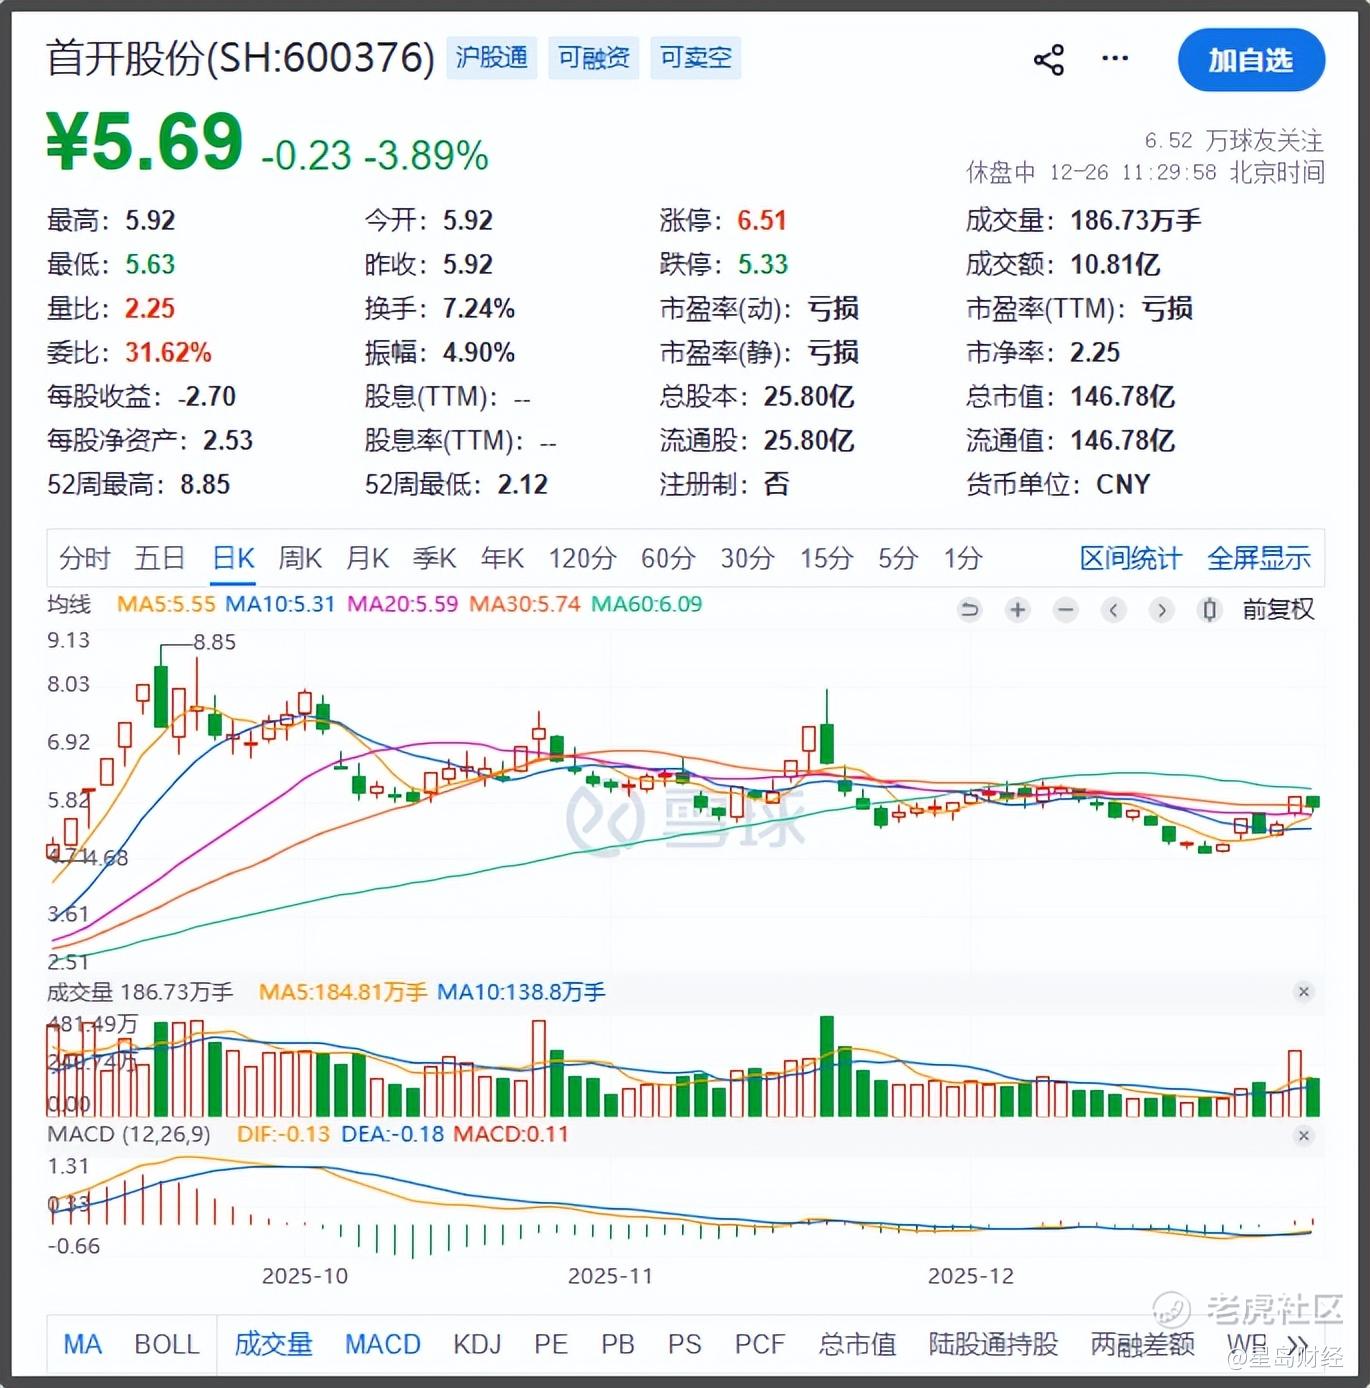The width and height of the screenshot is (1370, 1388).
Task: Click the MA20:5.59 legend label
Action: (x=403, y=604)
